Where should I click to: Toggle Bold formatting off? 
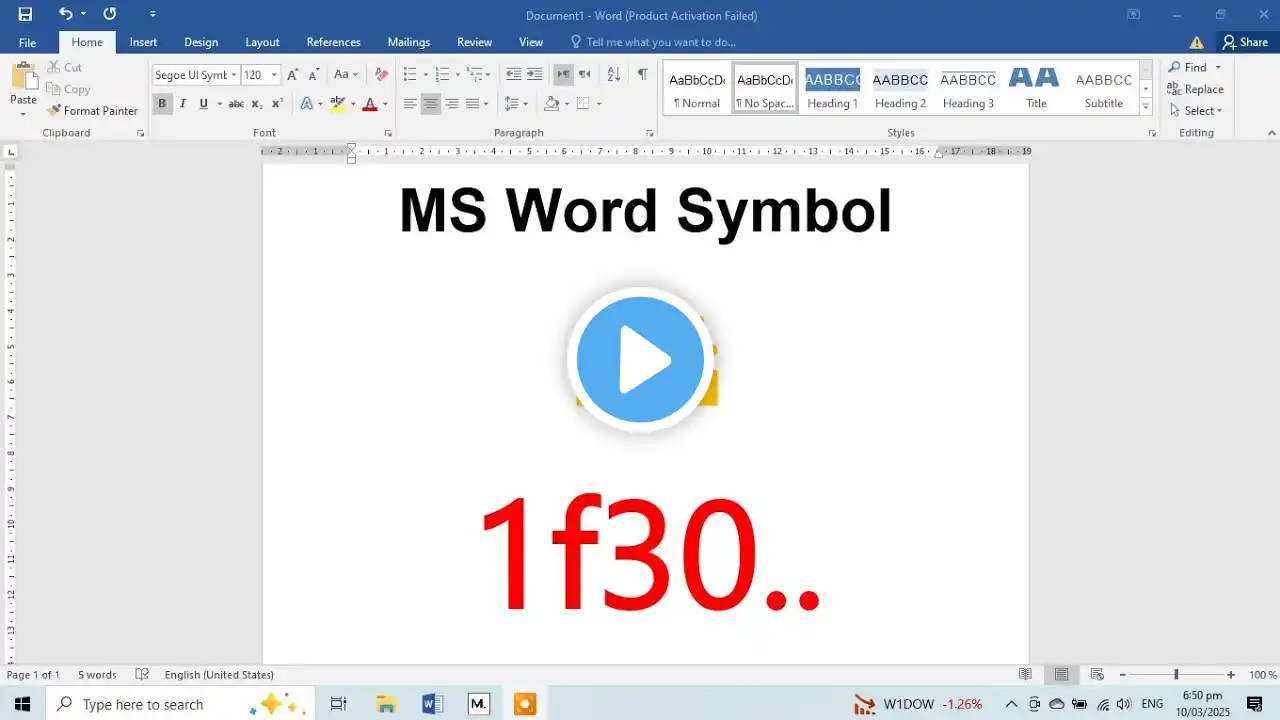(x=162, y=104)
